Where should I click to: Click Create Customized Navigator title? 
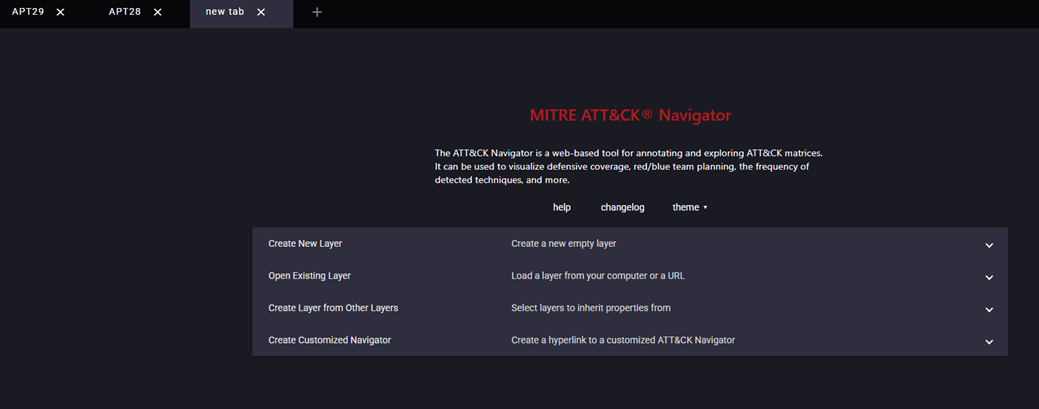pos(329,340)
